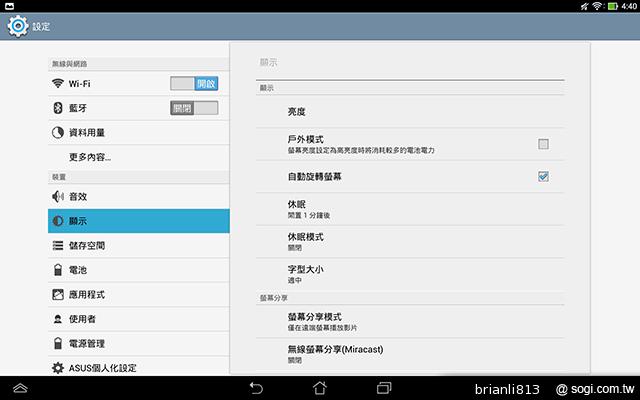Select 藍牙 in the settings sidebar
640x400 pixels.
click(139, 108)
